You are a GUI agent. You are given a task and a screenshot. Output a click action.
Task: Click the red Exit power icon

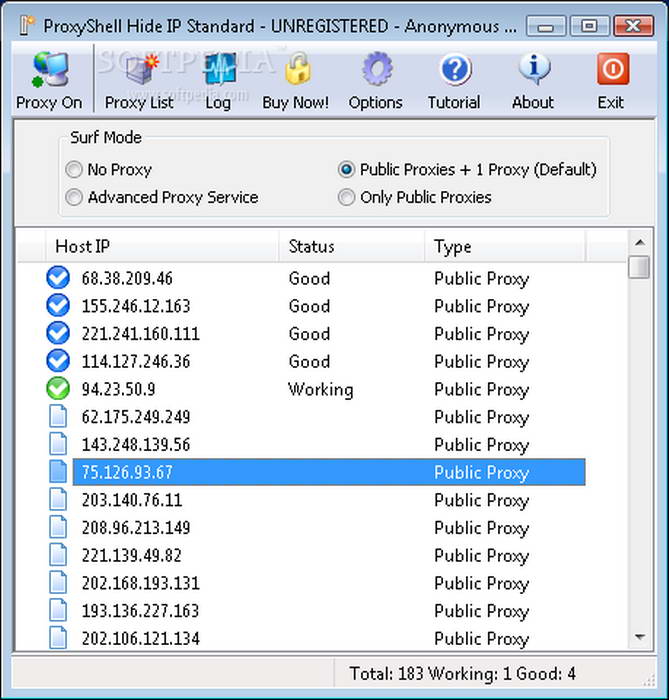pyautogui.click(x=613, y=68)
